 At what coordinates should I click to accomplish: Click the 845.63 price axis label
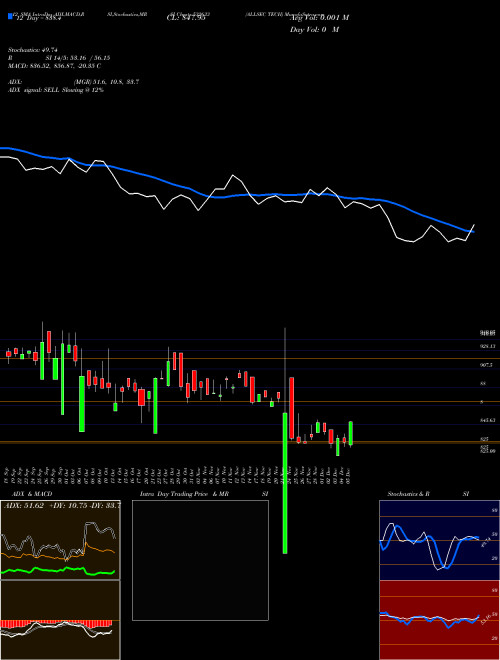pyautogui.click(x=487, y=420)
